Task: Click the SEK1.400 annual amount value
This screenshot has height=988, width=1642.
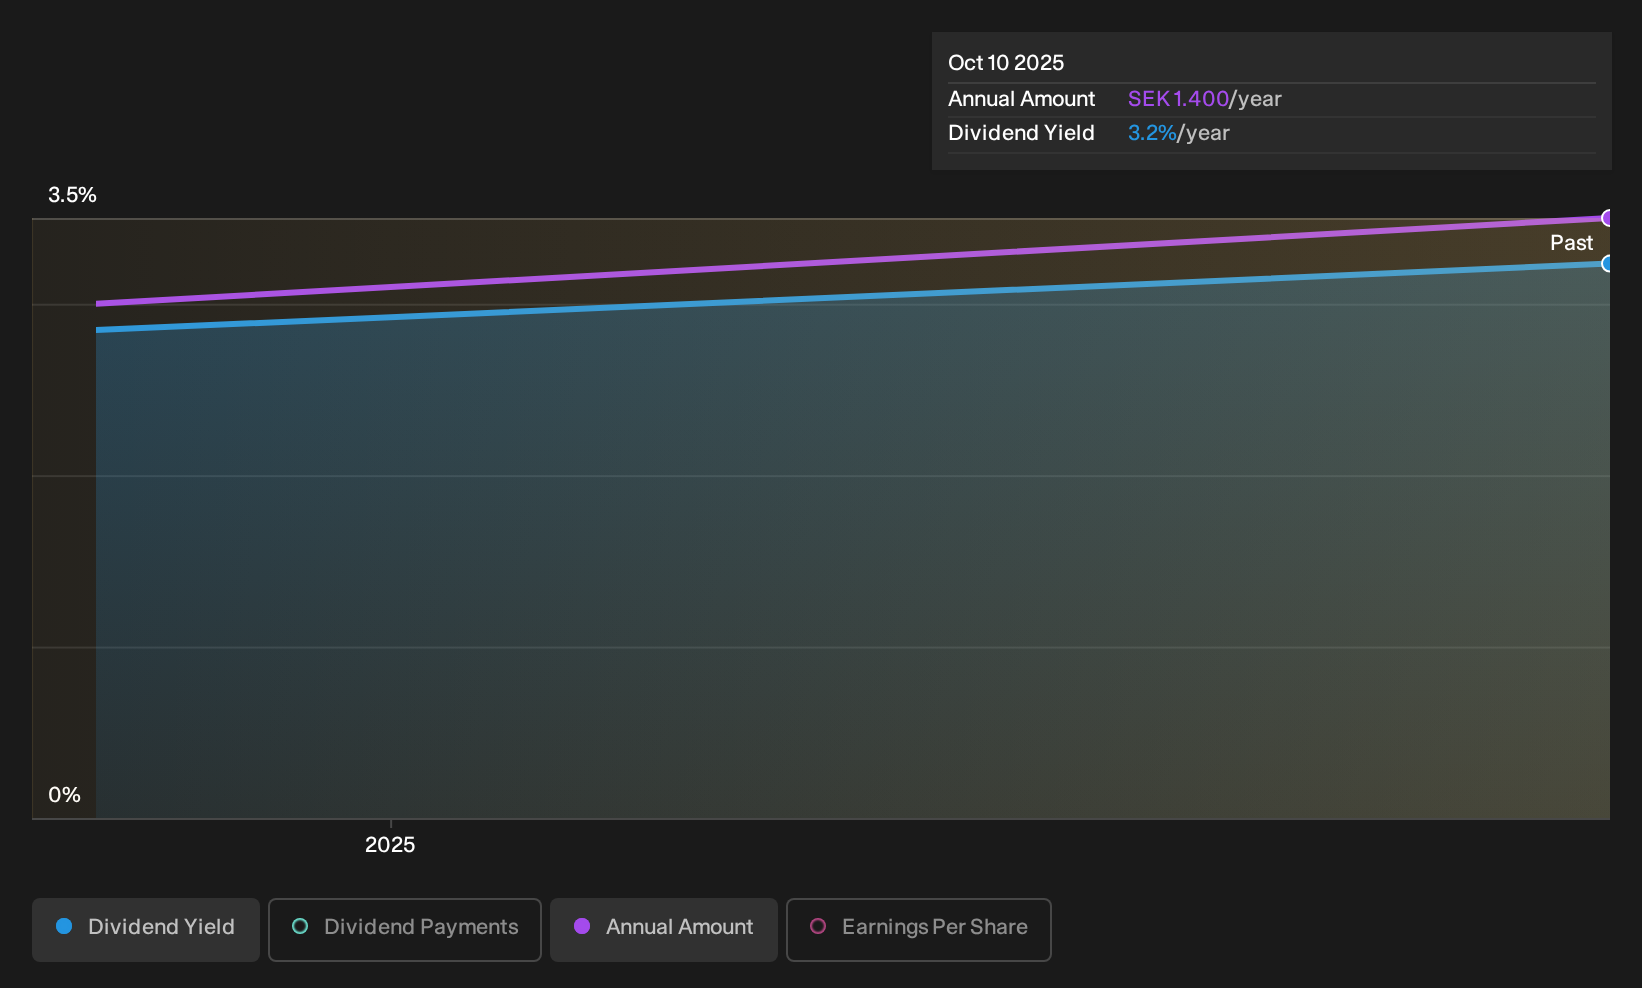Action: (1178, 99)
